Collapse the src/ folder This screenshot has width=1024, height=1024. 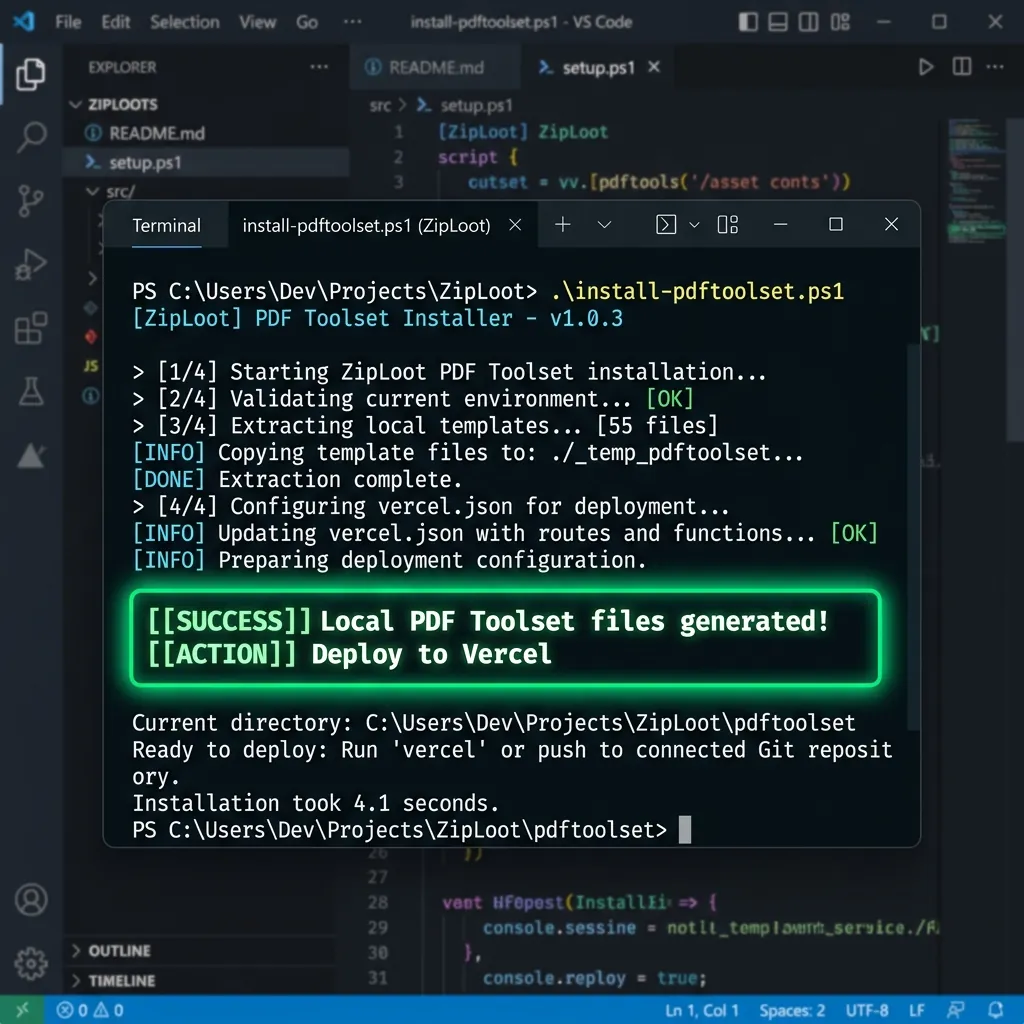pyautogui.click(x=112, y=191)
